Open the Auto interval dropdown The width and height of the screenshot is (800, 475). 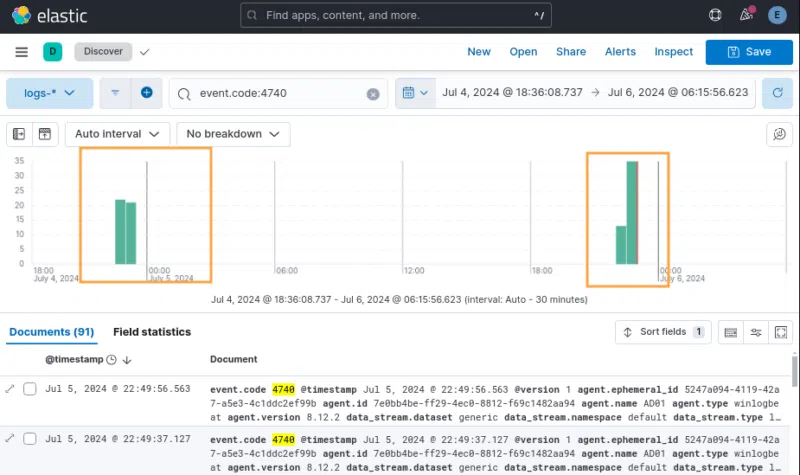(117, 134)
